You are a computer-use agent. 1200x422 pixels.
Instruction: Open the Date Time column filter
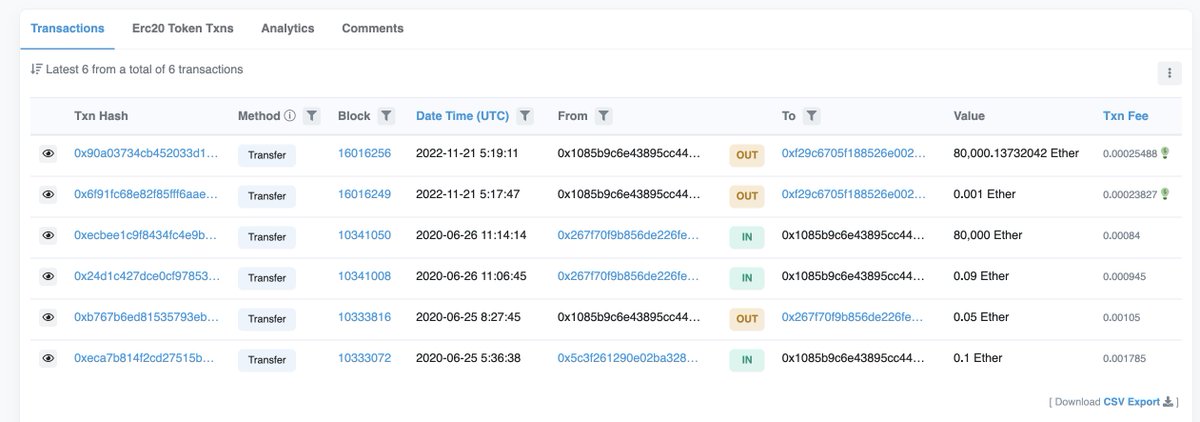click(525, 116)
